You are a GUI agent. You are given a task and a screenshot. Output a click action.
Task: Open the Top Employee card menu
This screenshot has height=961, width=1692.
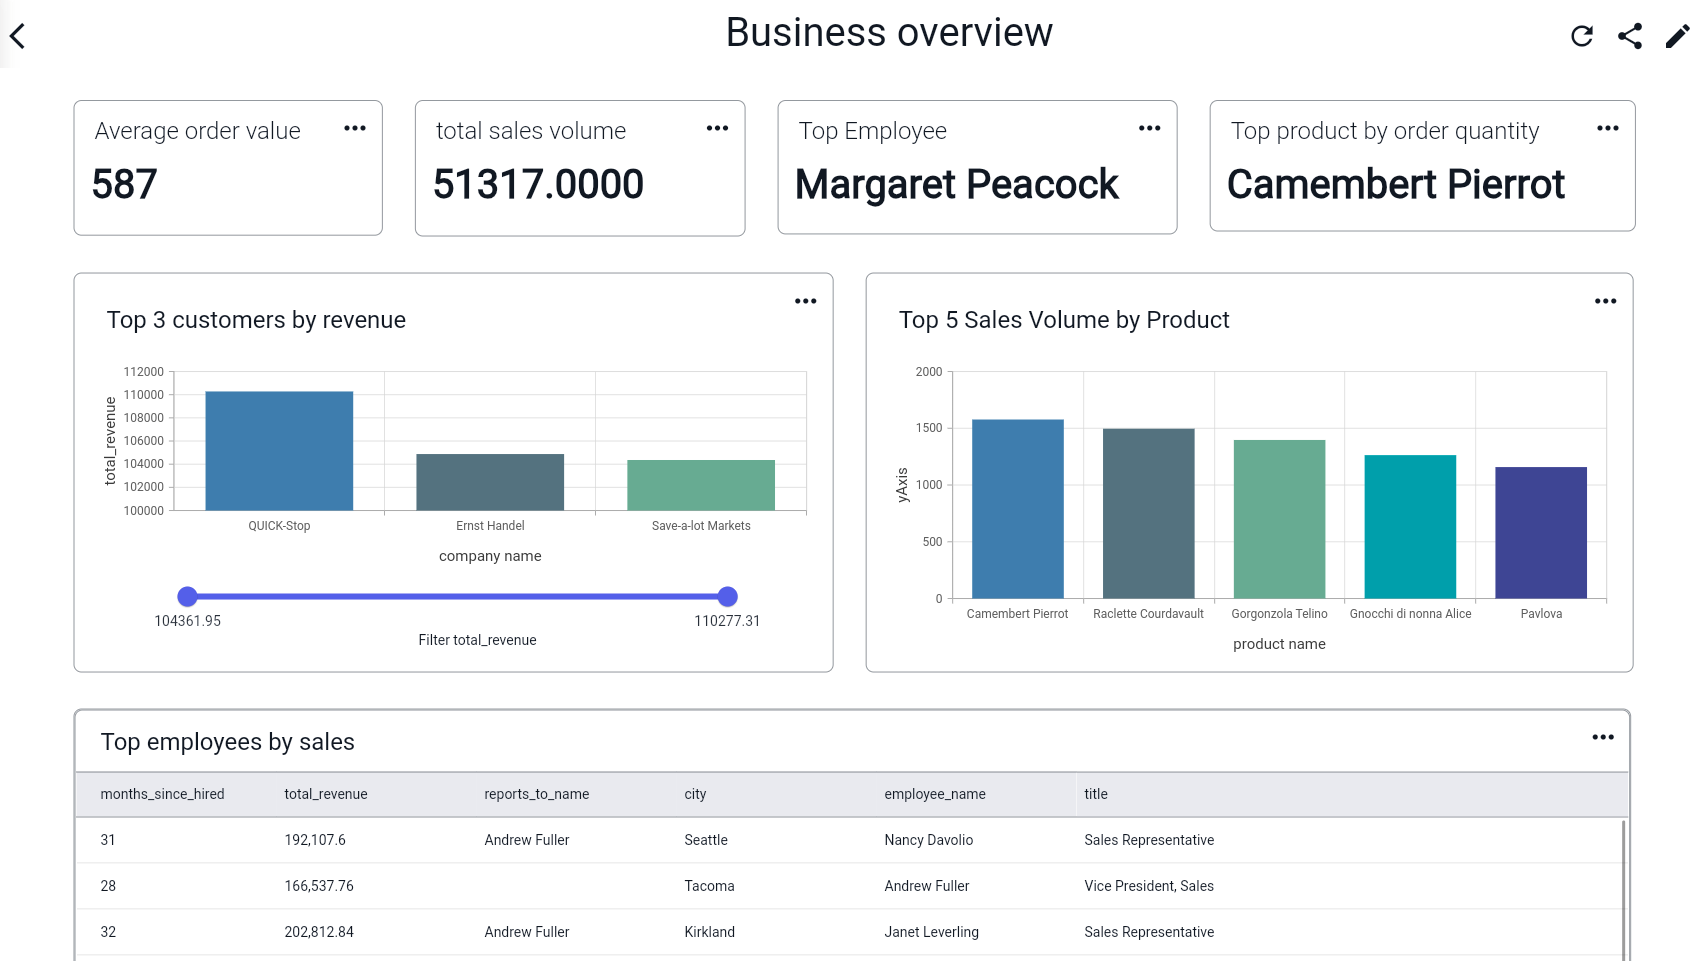(x=1149, y=128)
